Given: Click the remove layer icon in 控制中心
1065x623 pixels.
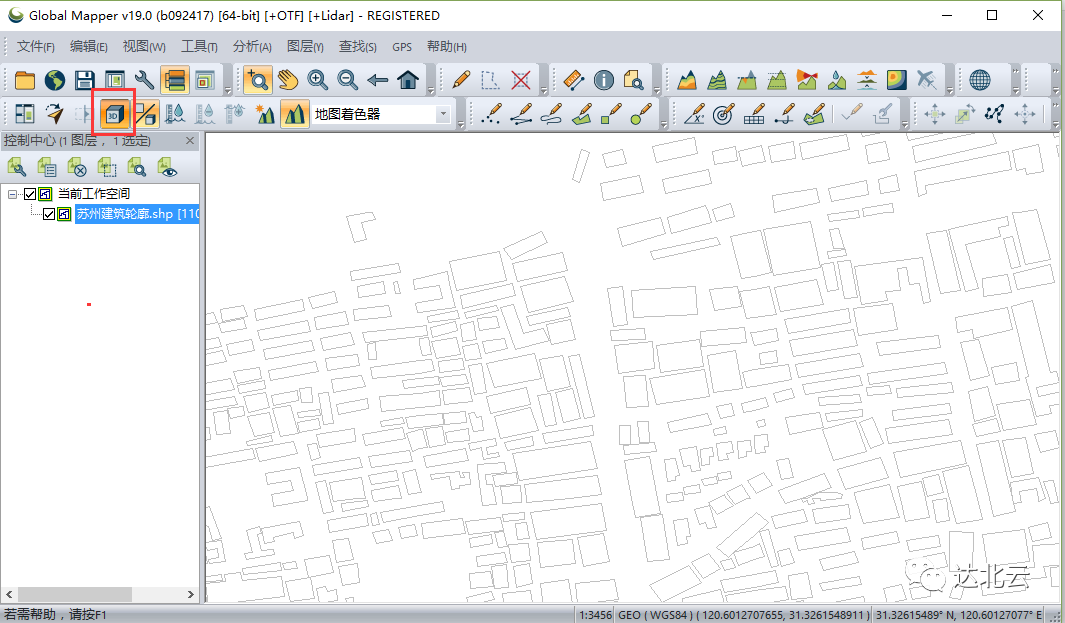Looking at the screenshot, I should (76, 166).
